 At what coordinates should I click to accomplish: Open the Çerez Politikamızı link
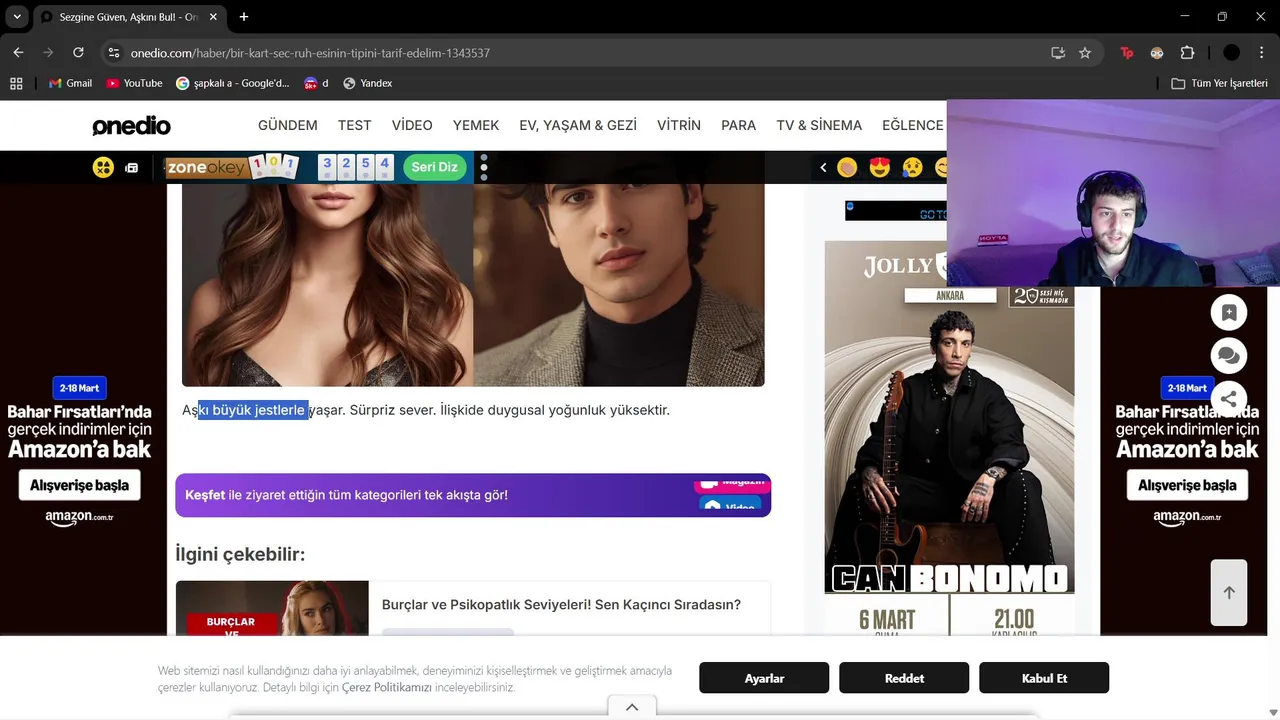387,688
